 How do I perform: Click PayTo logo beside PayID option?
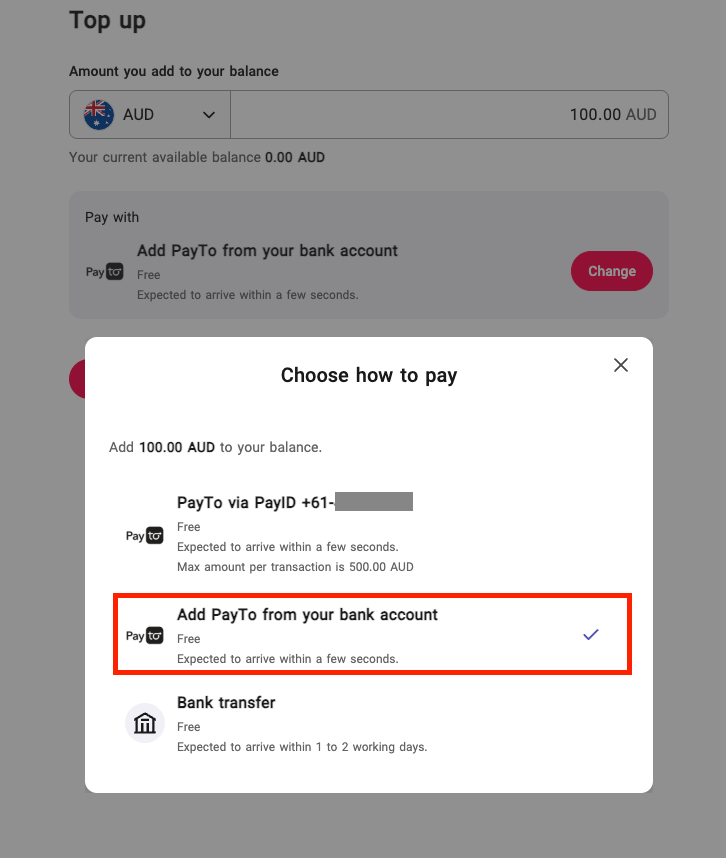pyautogui.click(x=144, y=535)
